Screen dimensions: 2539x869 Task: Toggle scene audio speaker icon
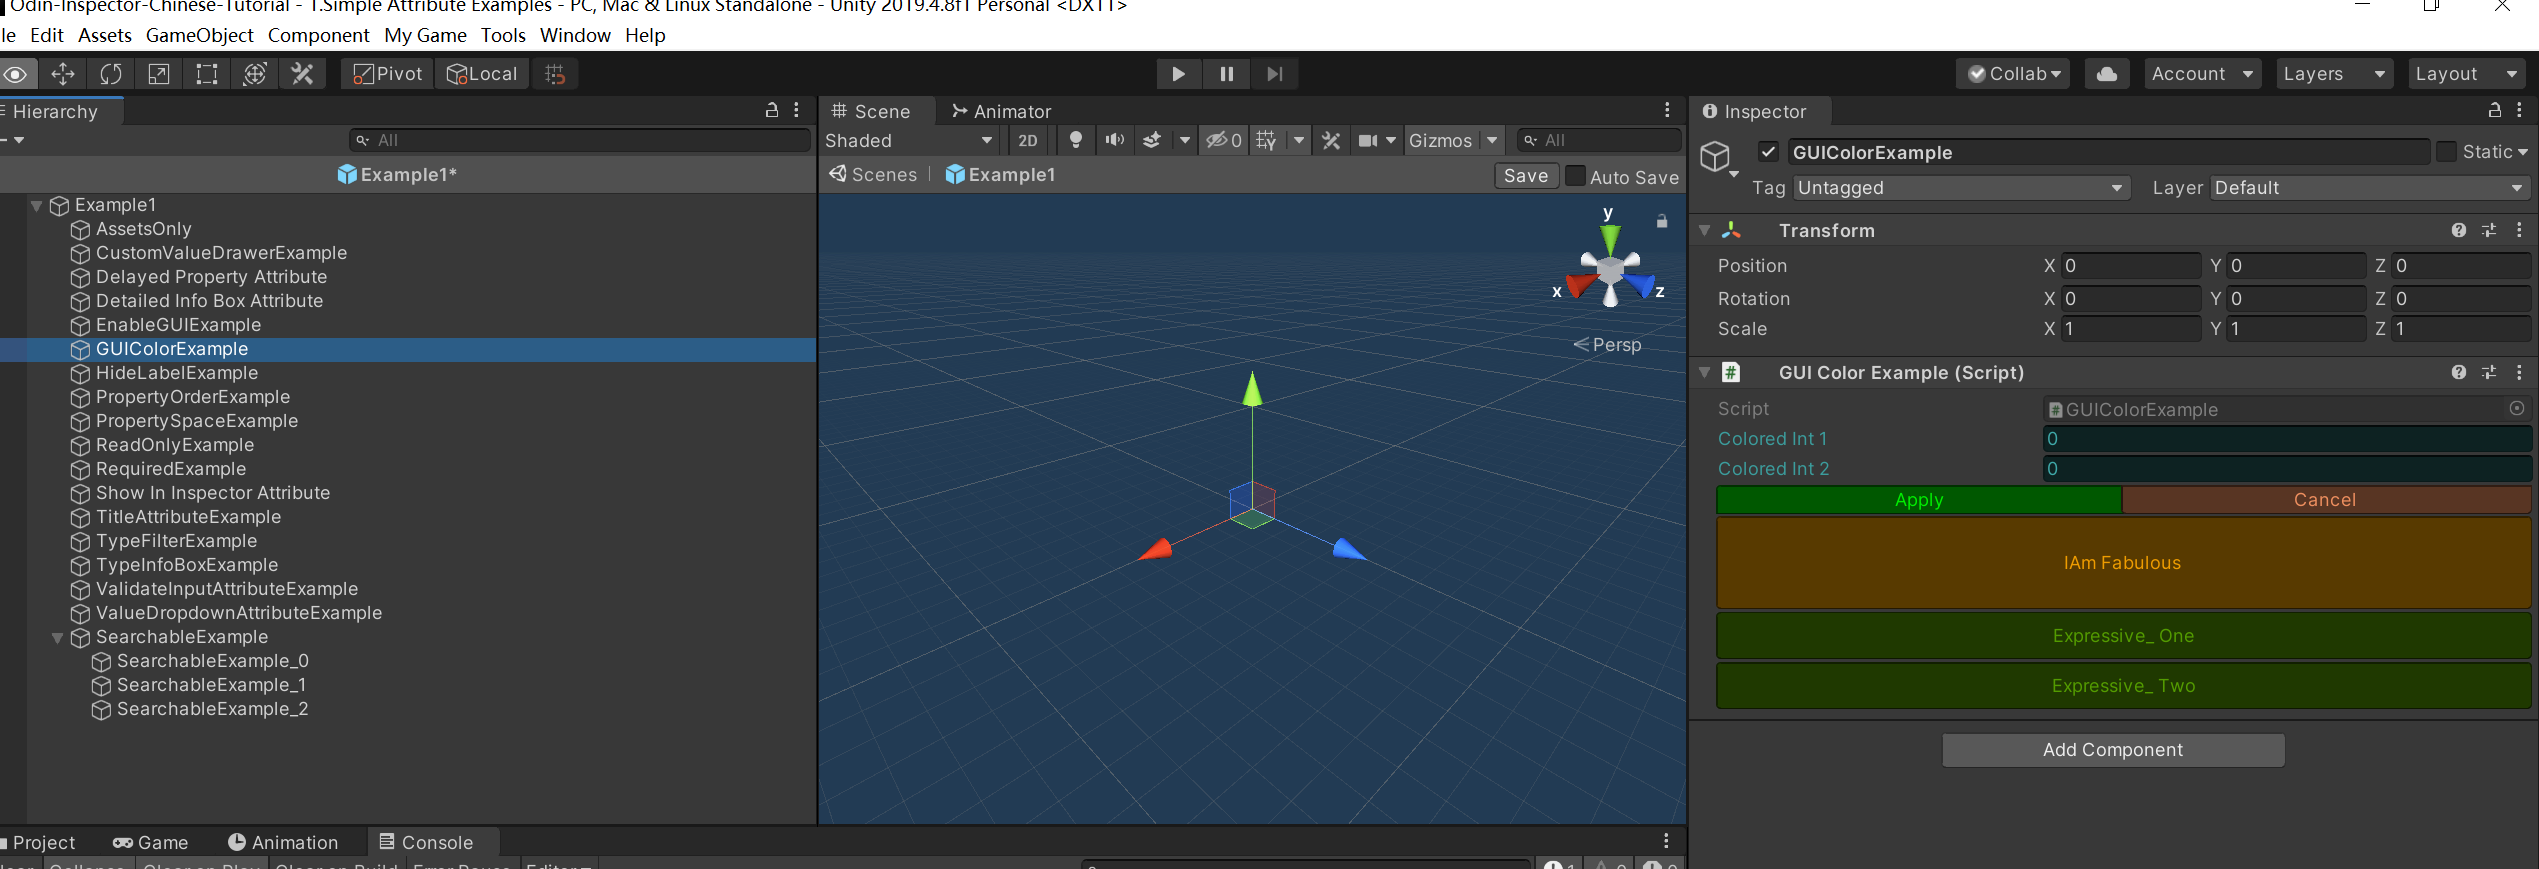pyautogui.click(x=1115, y=141)
